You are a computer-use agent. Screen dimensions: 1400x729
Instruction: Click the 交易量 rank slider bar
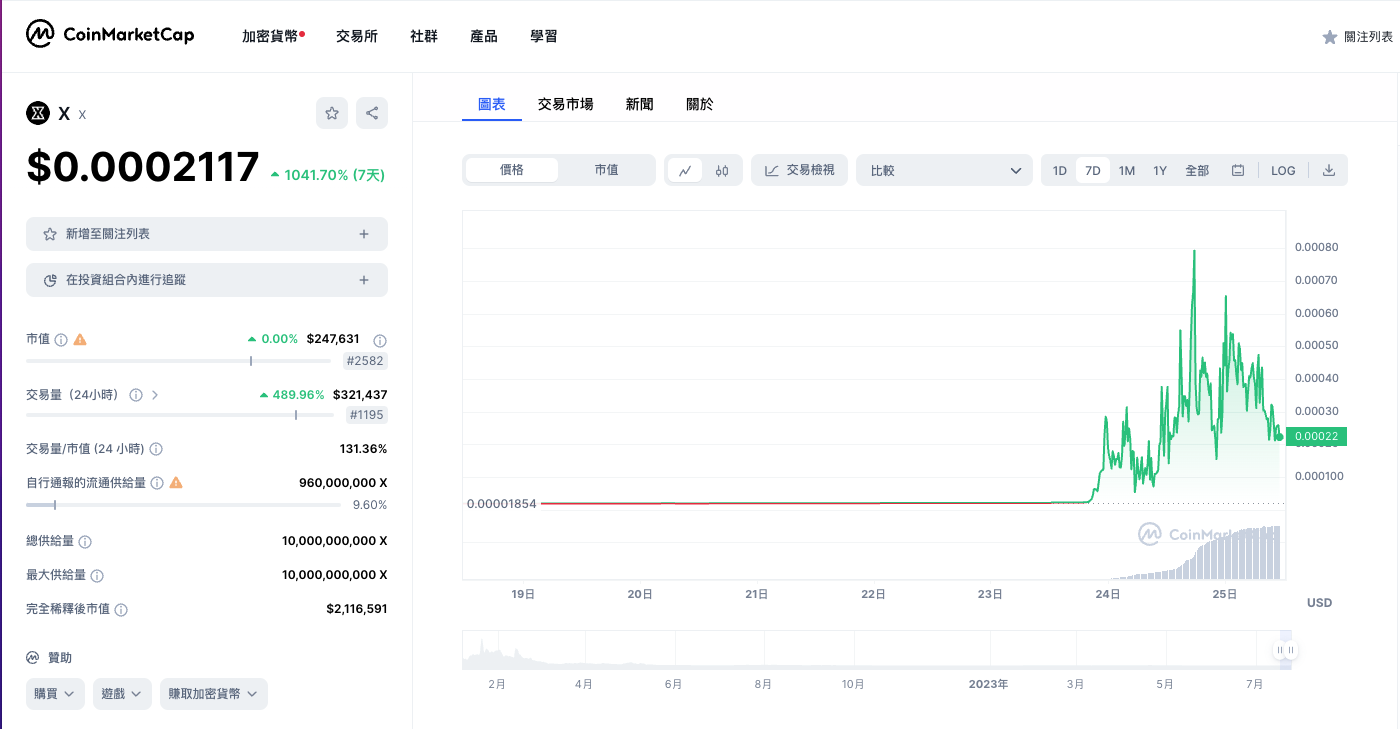click(180, 415)
